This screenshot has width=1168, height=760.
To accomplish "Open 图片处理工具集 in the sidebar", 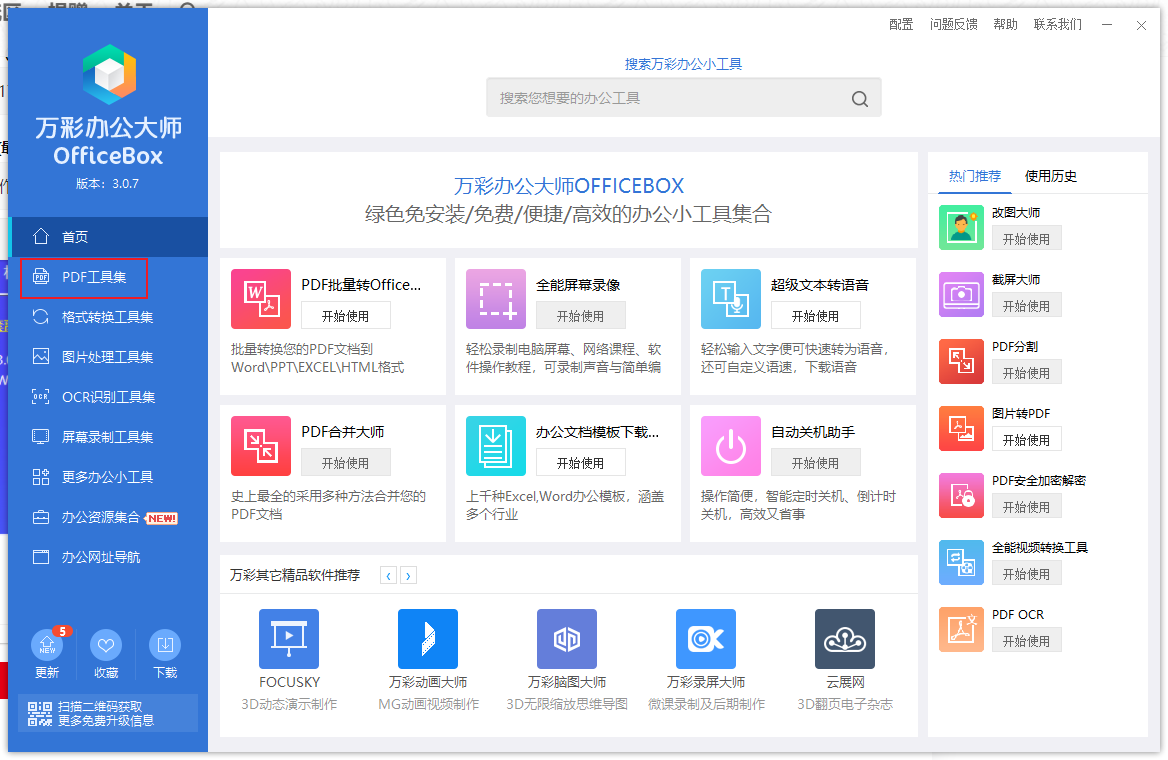I will [x=108, y=357].
